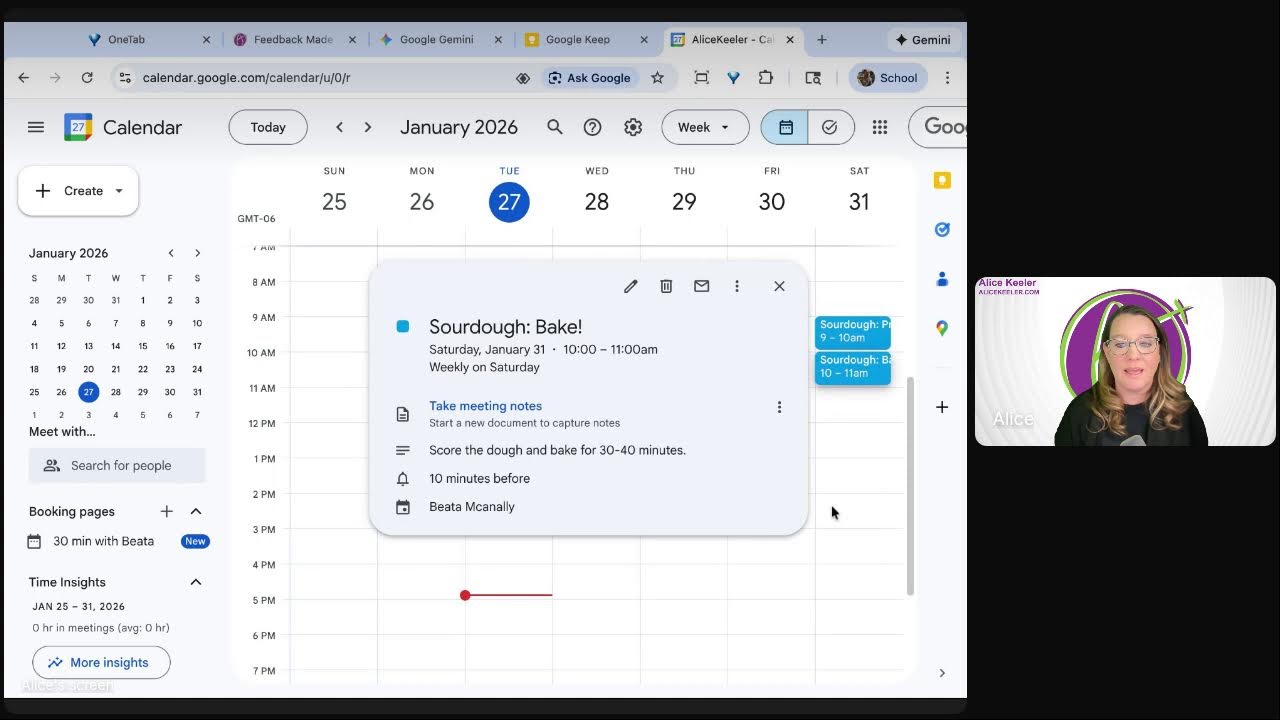Collapse the Time Insights section

click(x=196, y=582)
